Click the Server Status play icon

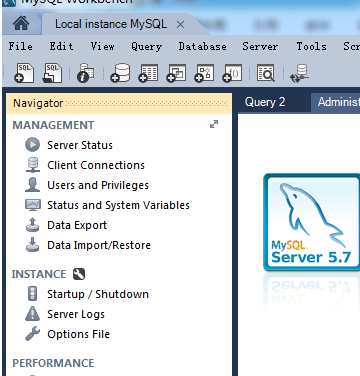click(x=32, y=145)
